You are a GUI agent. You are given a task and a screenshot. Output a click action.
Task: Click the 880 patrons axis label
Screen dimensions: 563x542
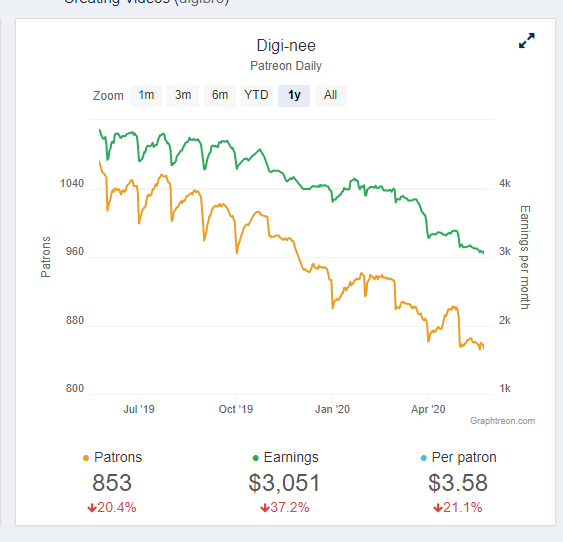tap(75, 320)
